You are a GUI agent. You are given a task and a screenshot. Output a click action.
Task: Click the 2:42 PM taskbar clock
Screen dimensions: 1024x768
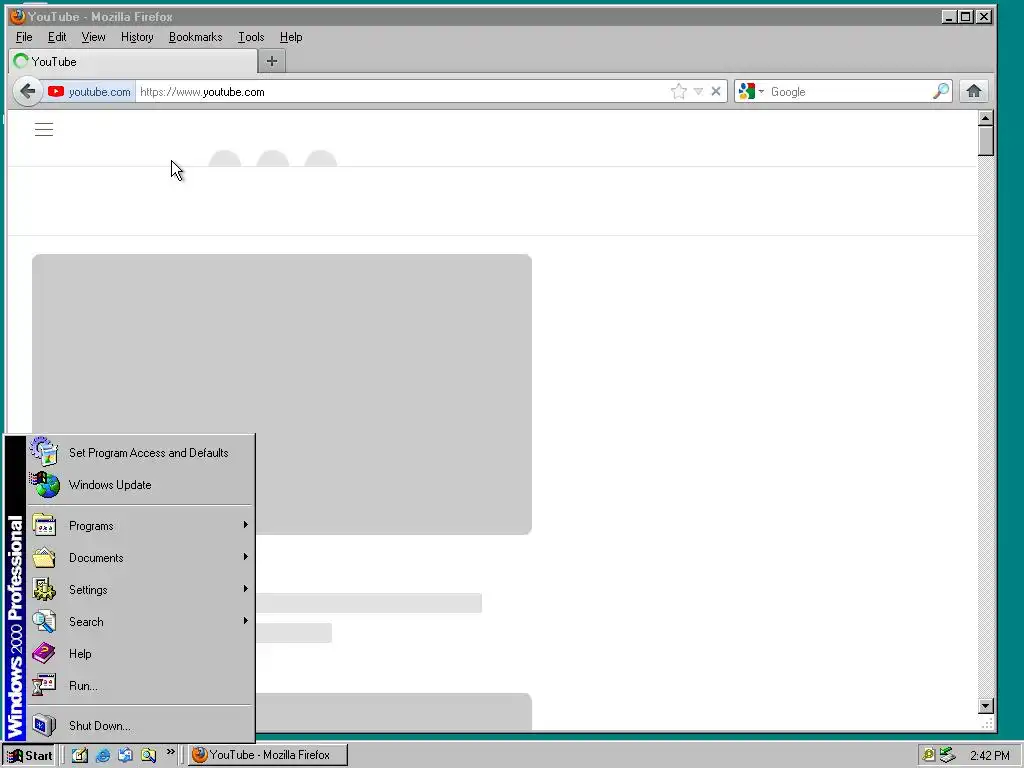pyautogui.click(x=989, y=756)
